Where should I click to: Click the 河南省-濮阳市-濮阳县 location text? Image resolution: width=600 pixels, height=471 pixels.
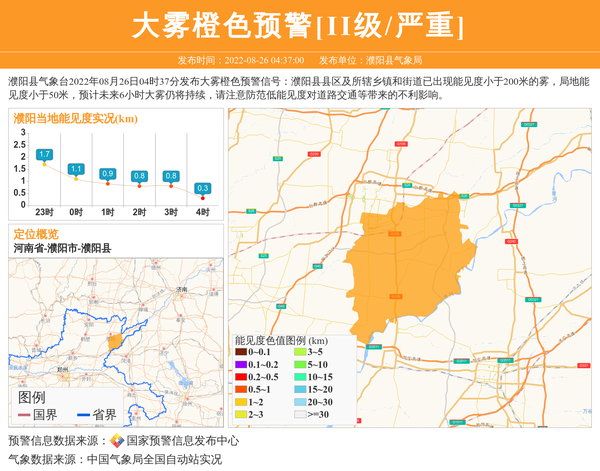pyautogui.click(x=62, y=248)
